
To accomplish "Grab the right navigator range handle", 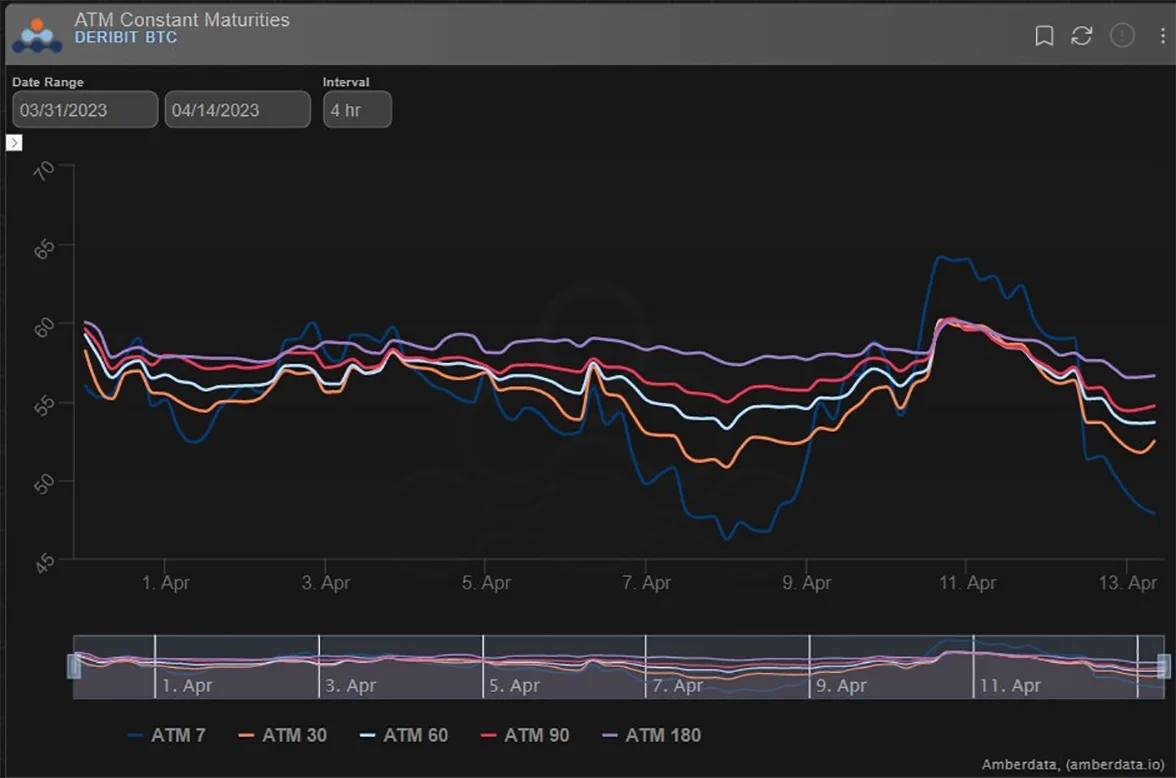I will click(1164, 666).
